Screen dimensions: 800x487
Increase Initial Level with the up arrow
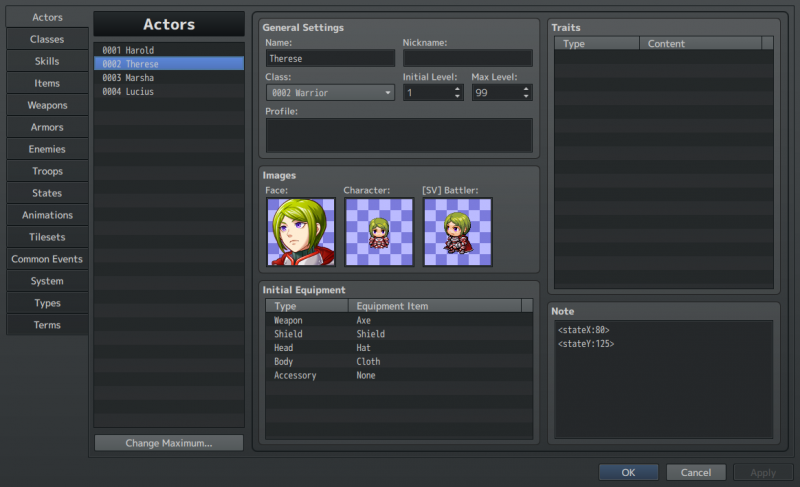point(457,89)
